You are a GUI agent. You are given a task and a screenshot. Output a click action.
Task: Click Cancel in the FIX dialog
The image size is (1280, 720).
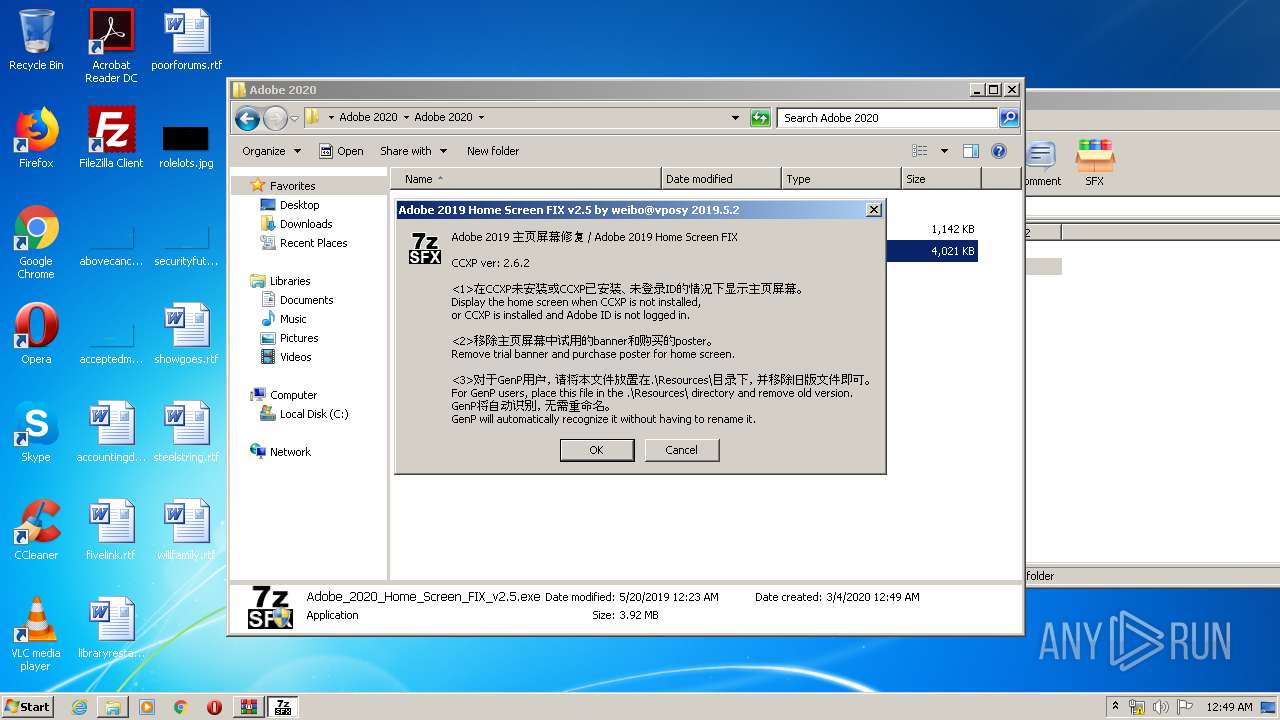coord(681,450)
